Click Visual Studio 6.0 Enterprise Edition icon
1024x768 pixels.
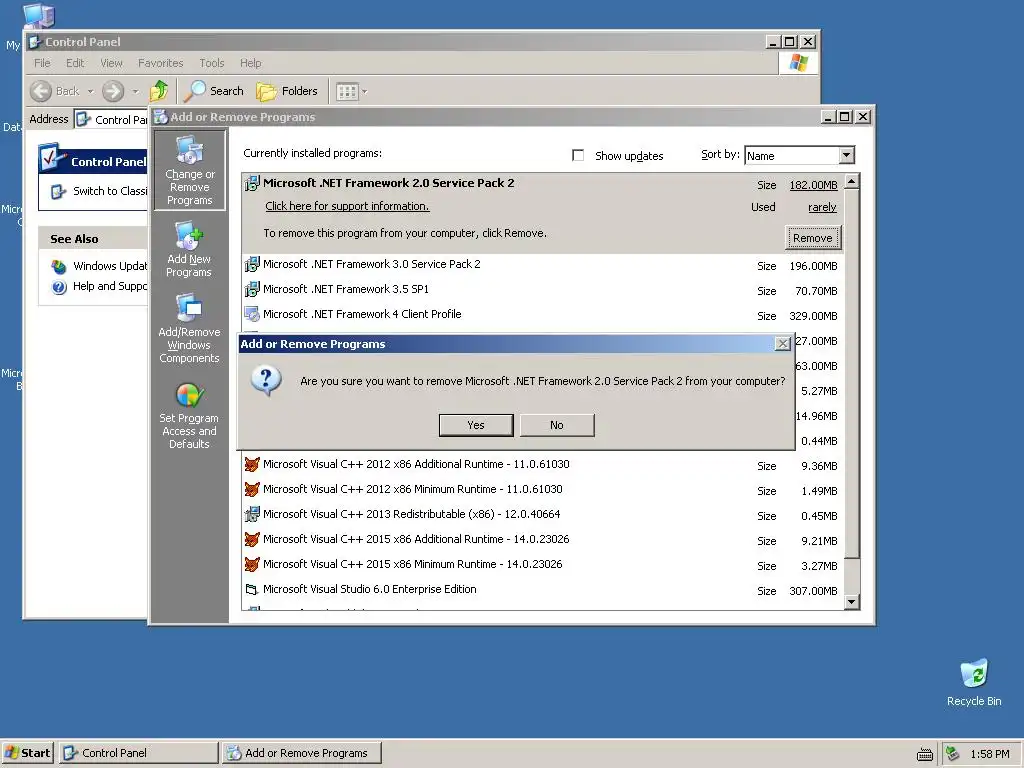pyautogui.click(x=252, y=590)
